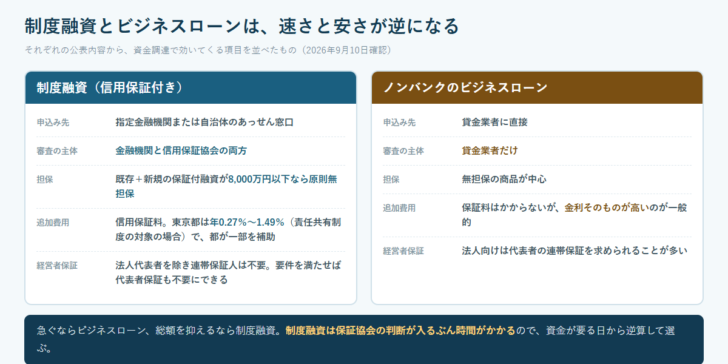The image size is (728, 364).
Task: Click text starting '信用保証料。東京都は年0.27%〜1.49%'
Action: click(228, 229)
